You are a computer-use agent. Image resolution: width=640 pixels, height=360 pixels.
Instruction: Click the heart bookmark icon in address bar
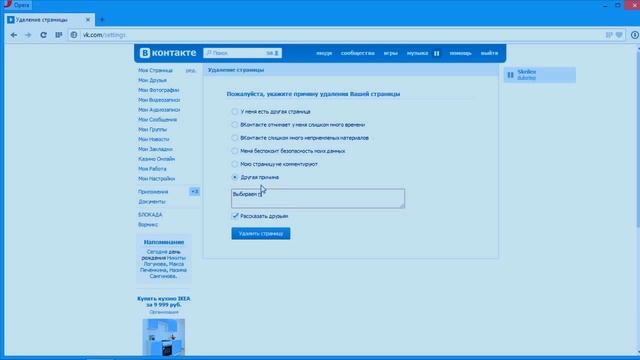620,35
